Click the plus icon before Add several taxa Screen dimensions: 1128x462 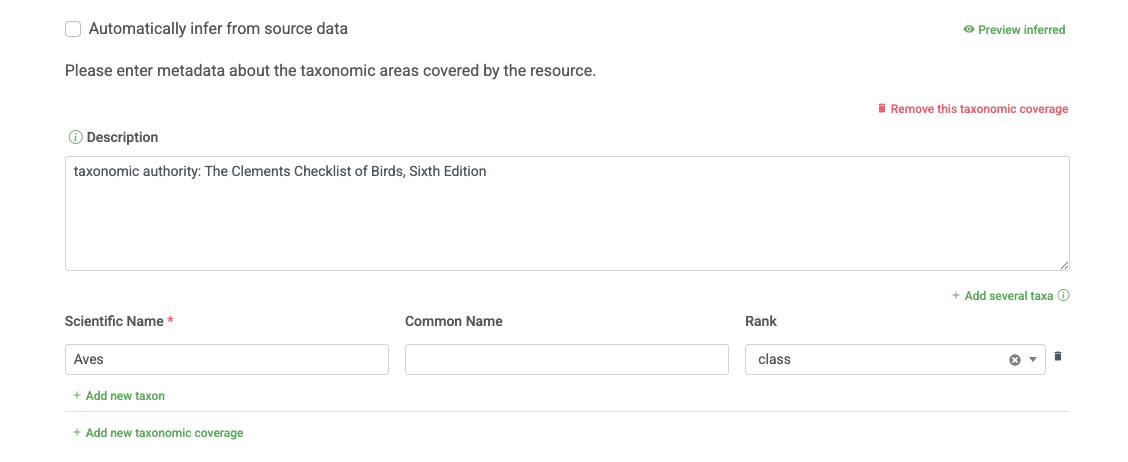956,296
